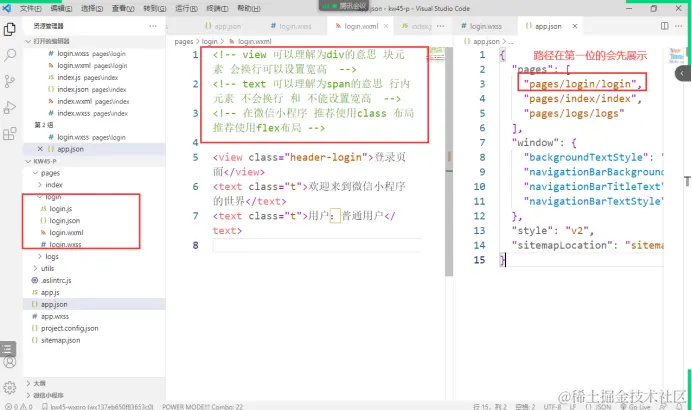Close the login.wxml editor tab
The width and height of the screenshot is (692, 410).
tap(386, 26)
